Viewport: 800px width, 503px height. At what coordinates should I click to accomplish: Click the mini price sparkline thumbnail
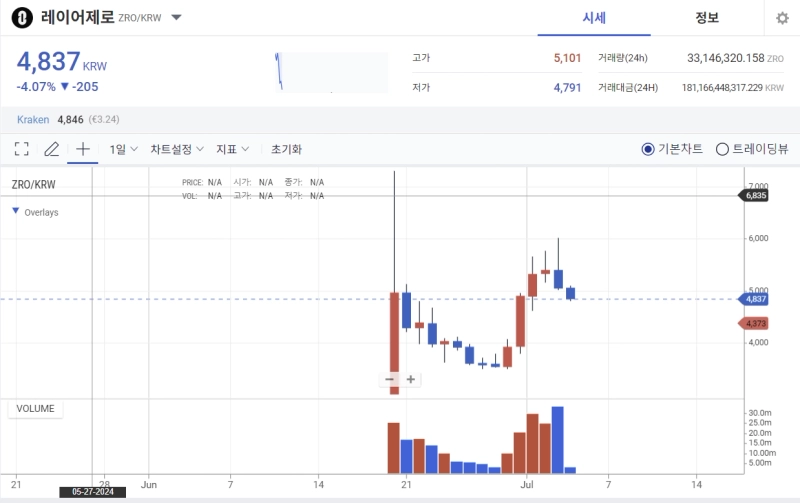pos(330,69)
